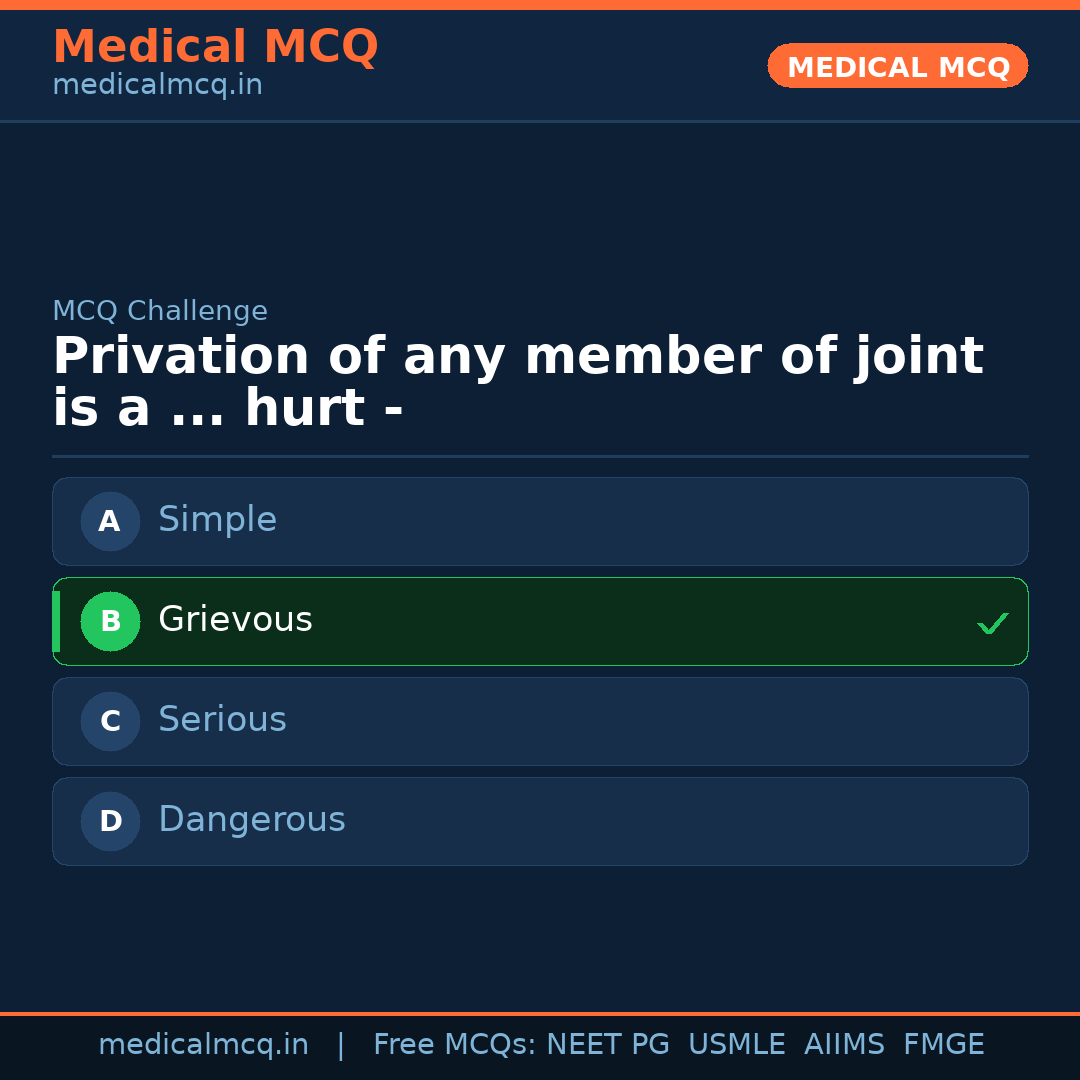1080x1080 pixels.
Task: Click the D badge icon beside Dangerous
Action: pos(110,821)
